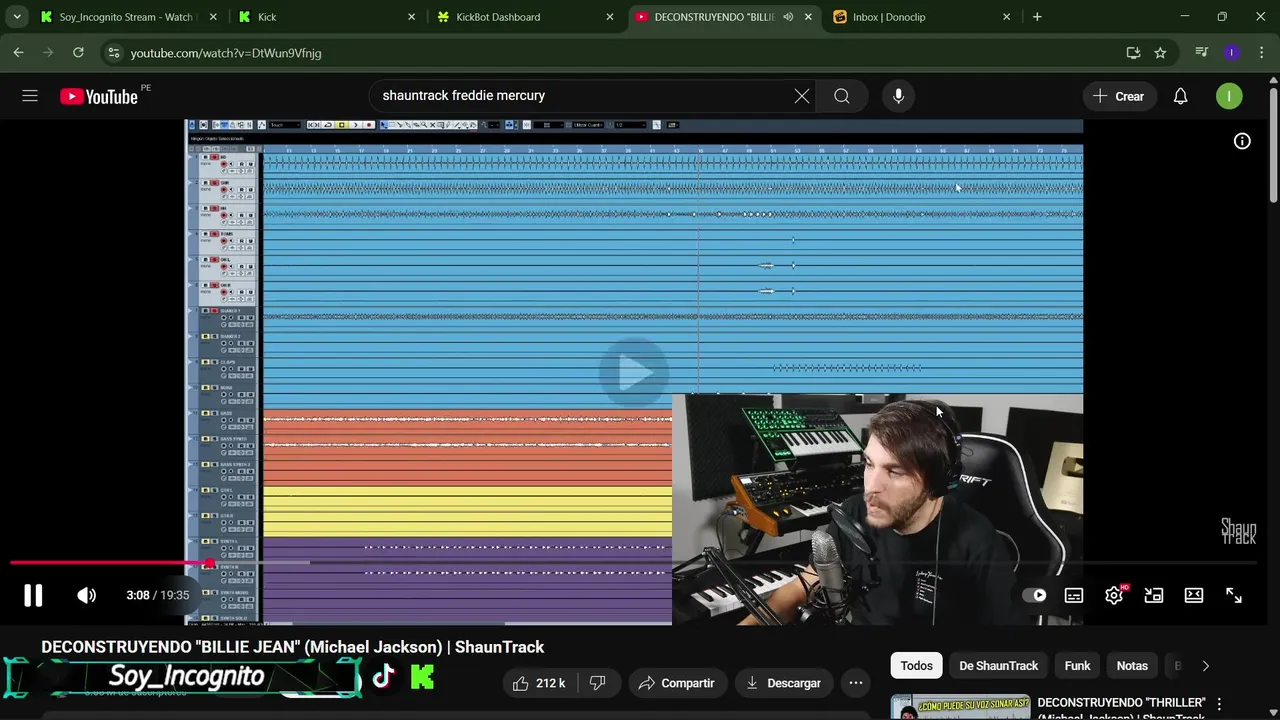
Task: Pause the YouTube video
Action: click(x=33, y=595)
